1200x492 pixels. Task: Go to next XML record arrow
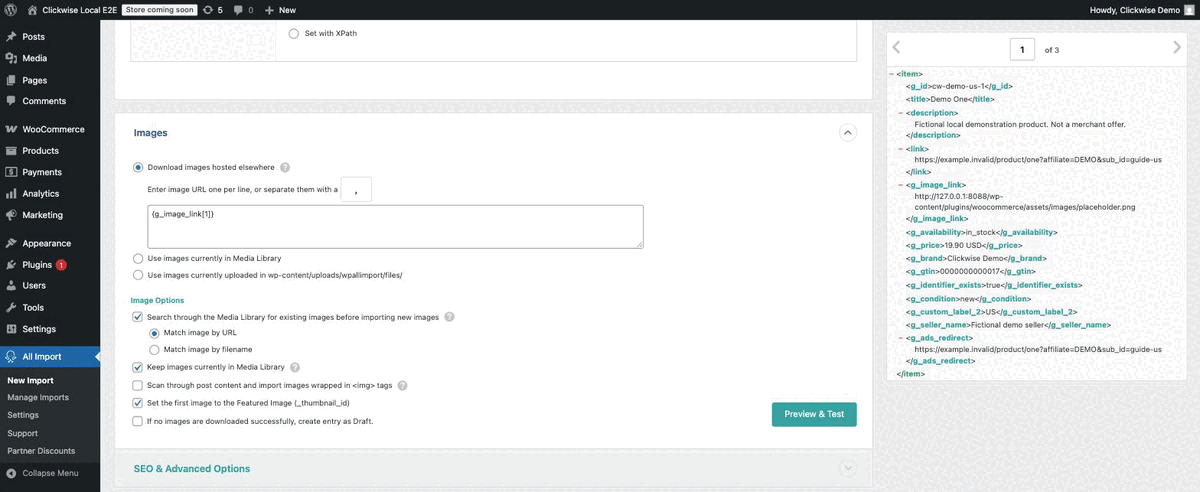1177,48
